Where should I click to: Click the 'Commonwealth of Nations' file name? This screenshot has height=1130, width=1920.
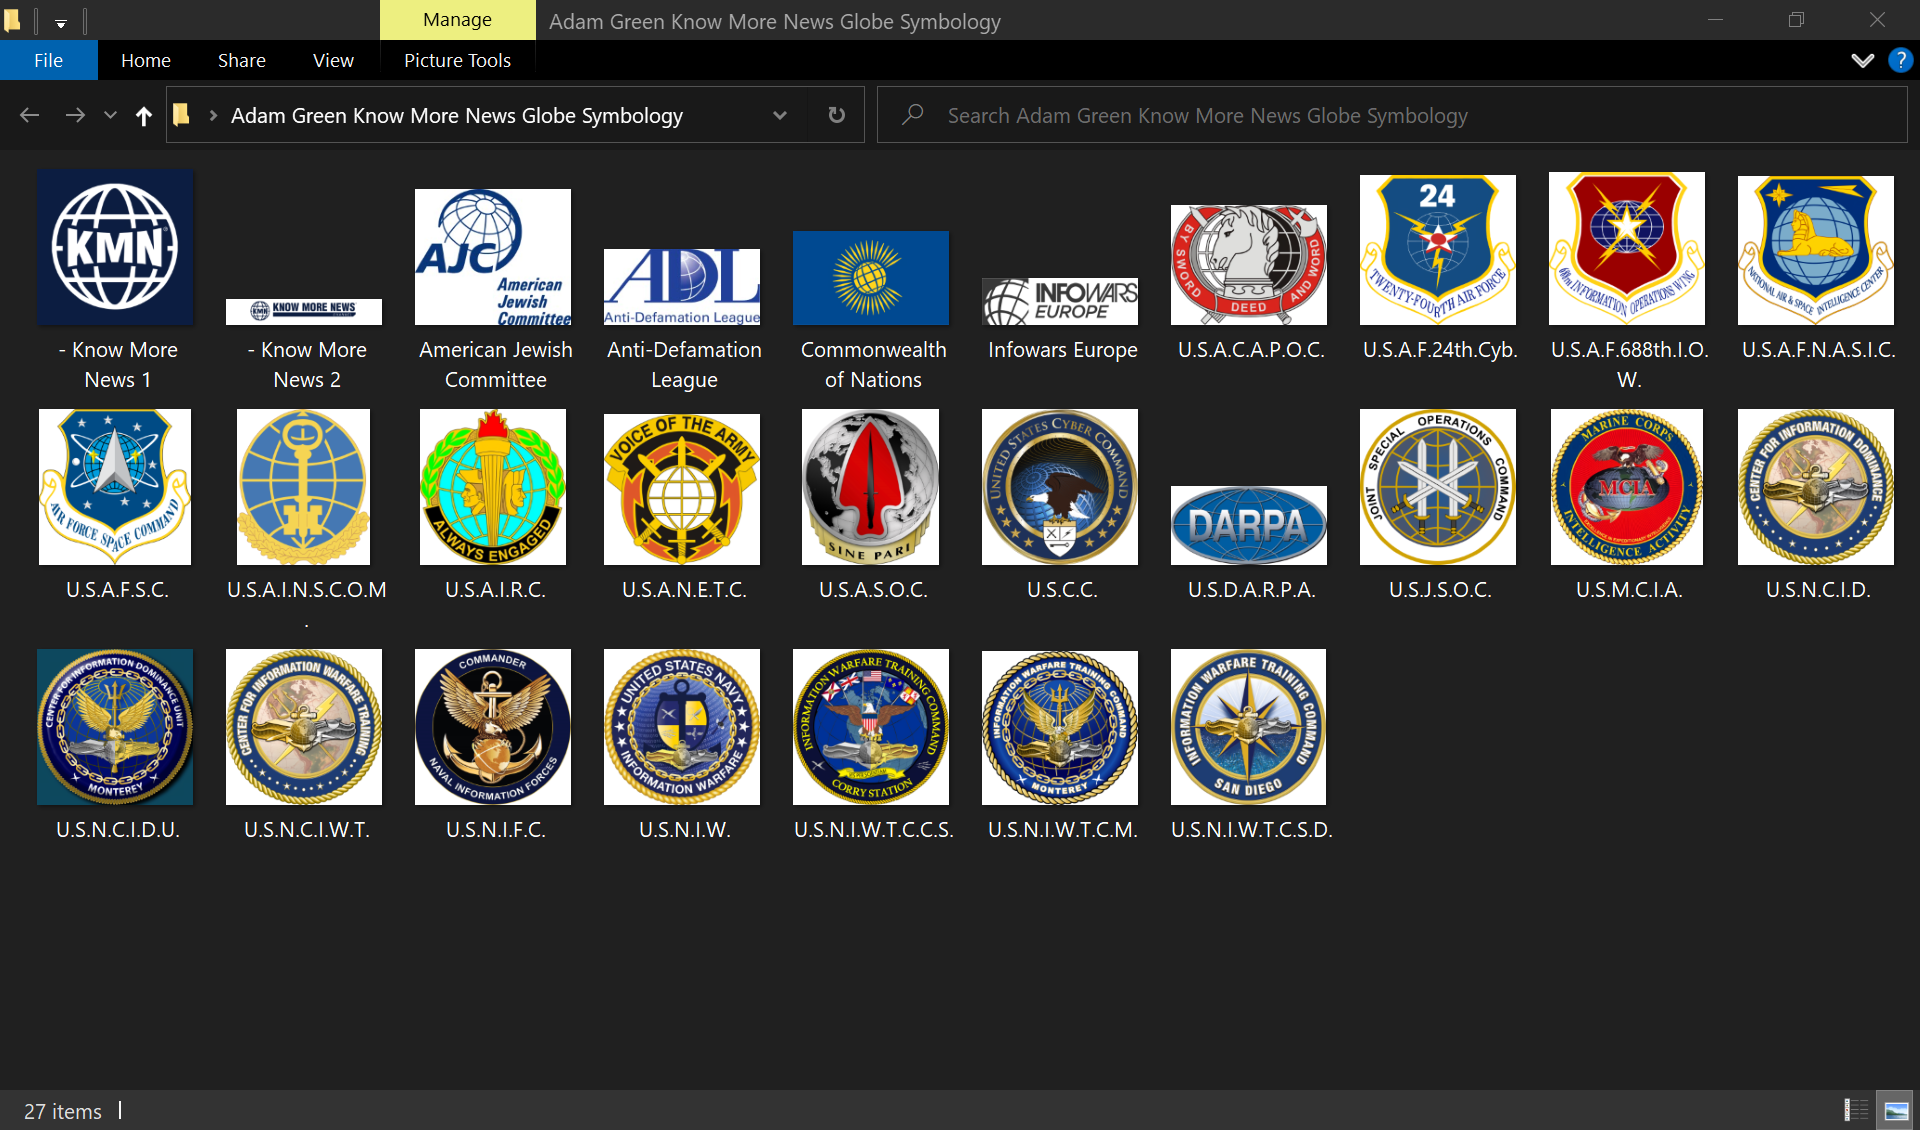(873, 365)
